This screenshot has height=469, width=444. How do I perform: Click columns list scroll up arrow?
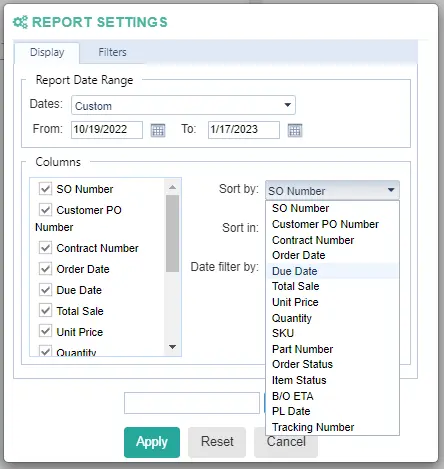[x=172, y=187]
